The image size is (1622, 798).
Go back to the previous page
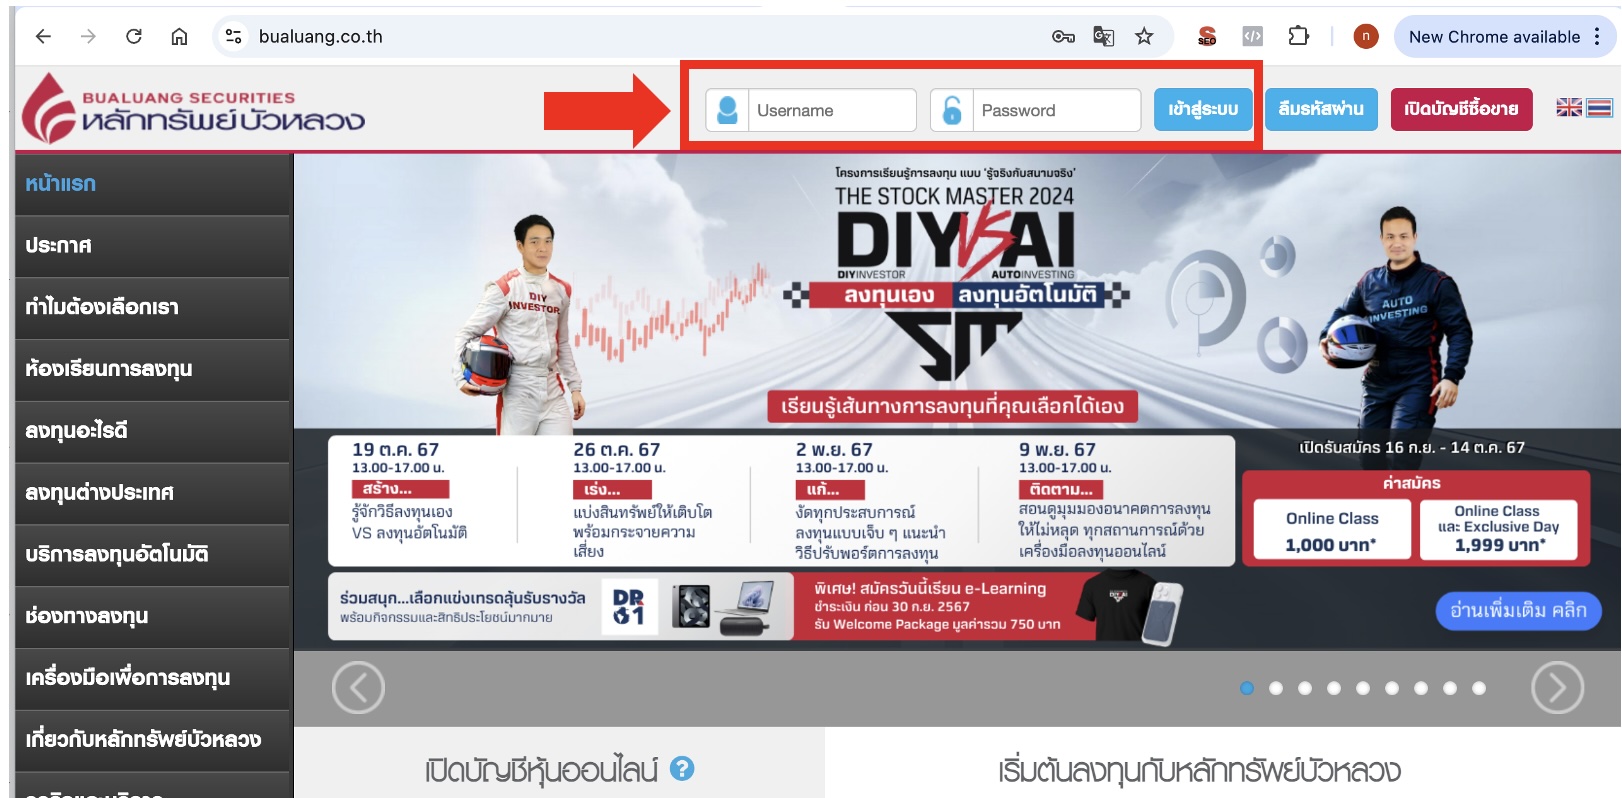[43, 37]
